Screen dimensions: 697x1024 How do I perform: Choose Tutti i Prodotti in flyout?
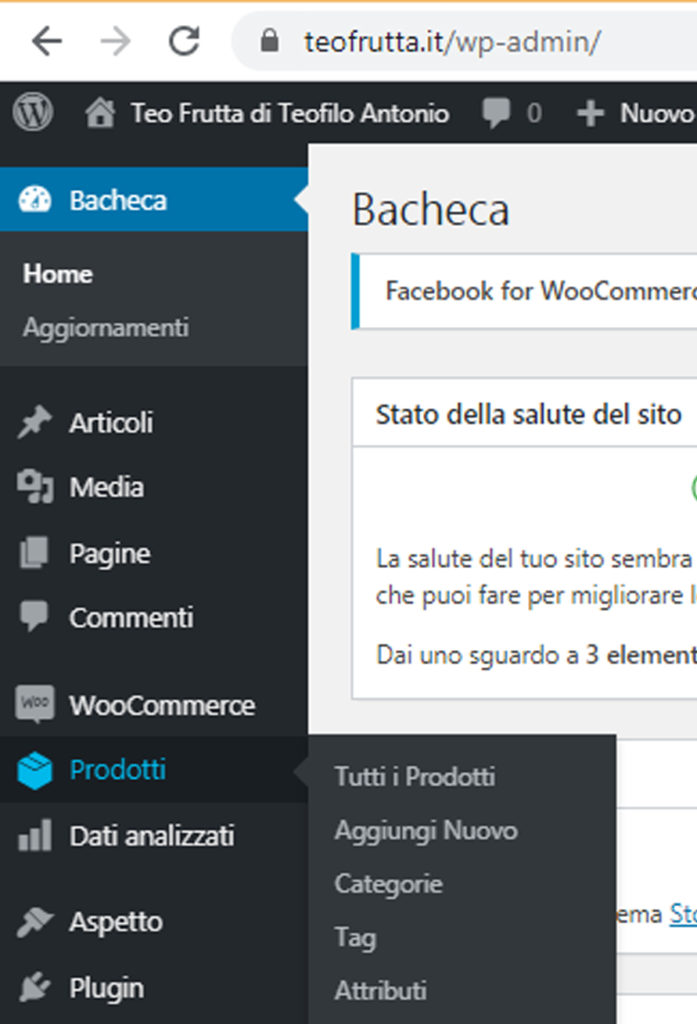point(415,776)
